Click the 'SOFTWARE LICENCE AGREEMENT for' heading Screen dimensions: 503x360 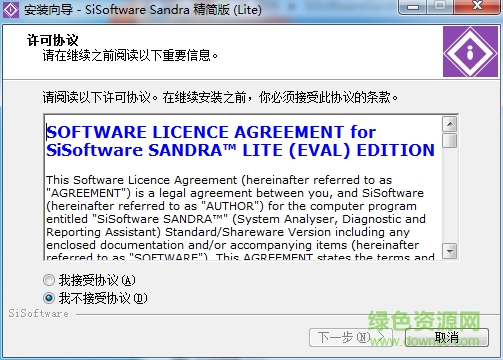[x=211, y=132]
